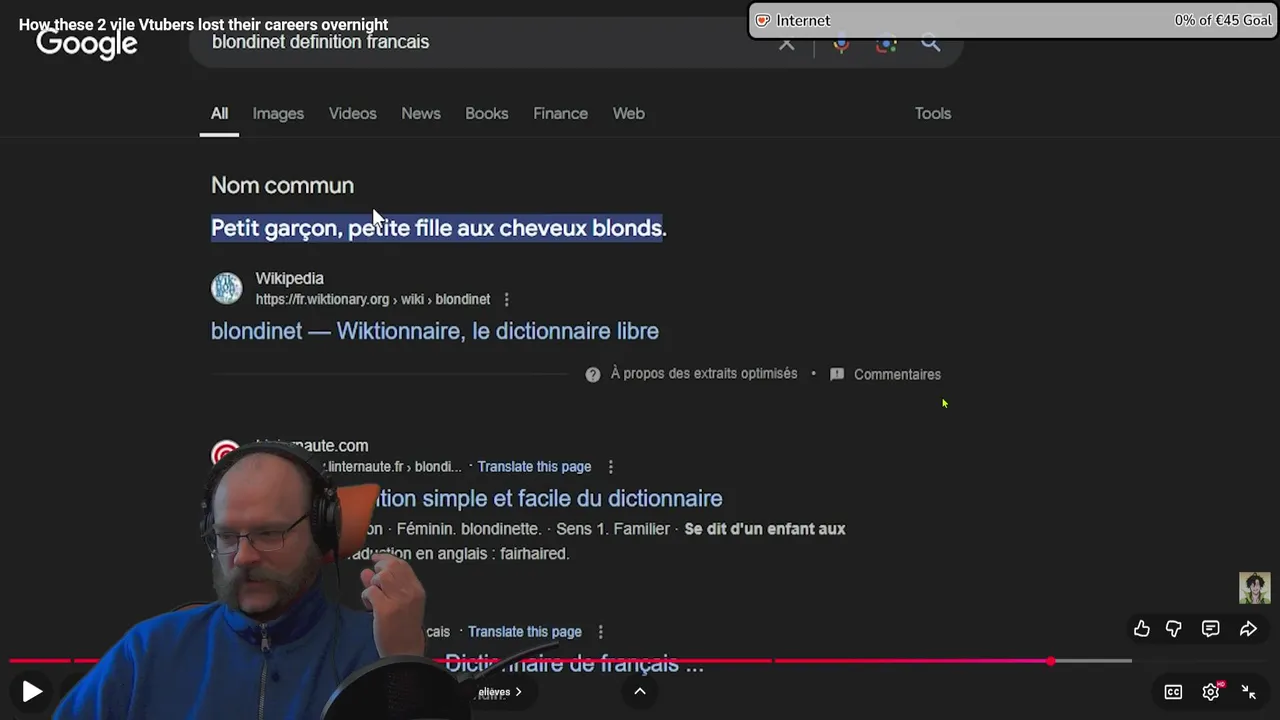Open À propos des extraits optimisés
This screenshot has width=1280, height=720.
(704, 374)
